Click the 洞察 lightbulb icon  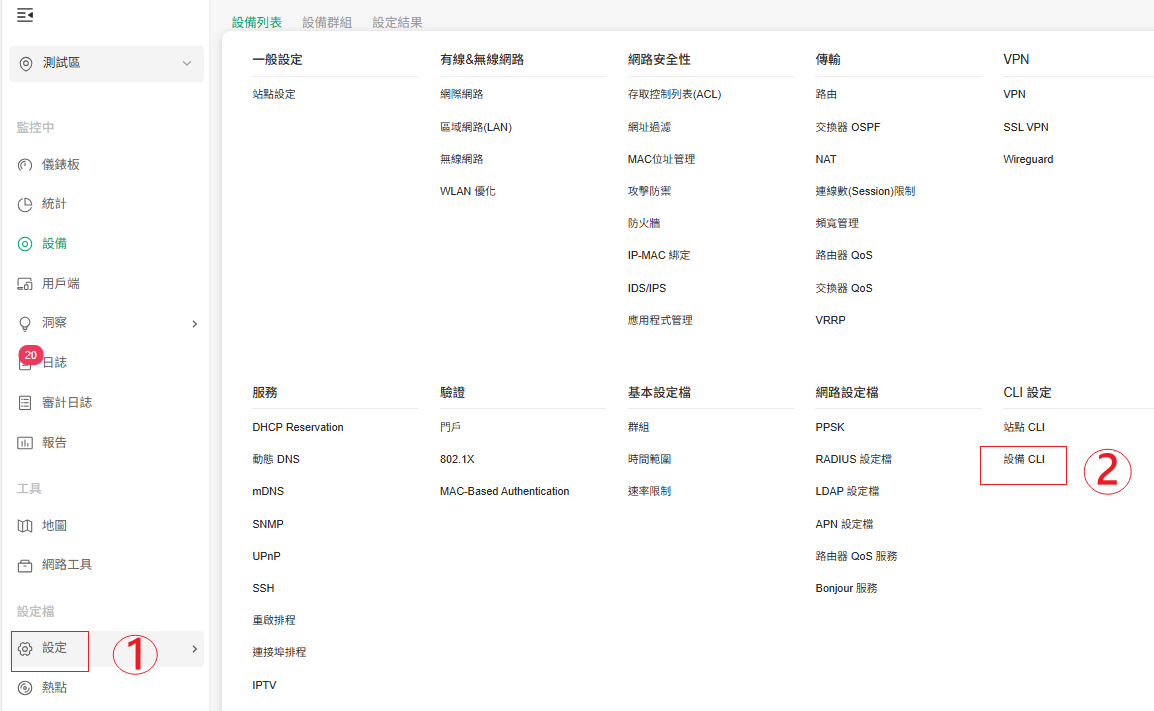pos(25,323)
